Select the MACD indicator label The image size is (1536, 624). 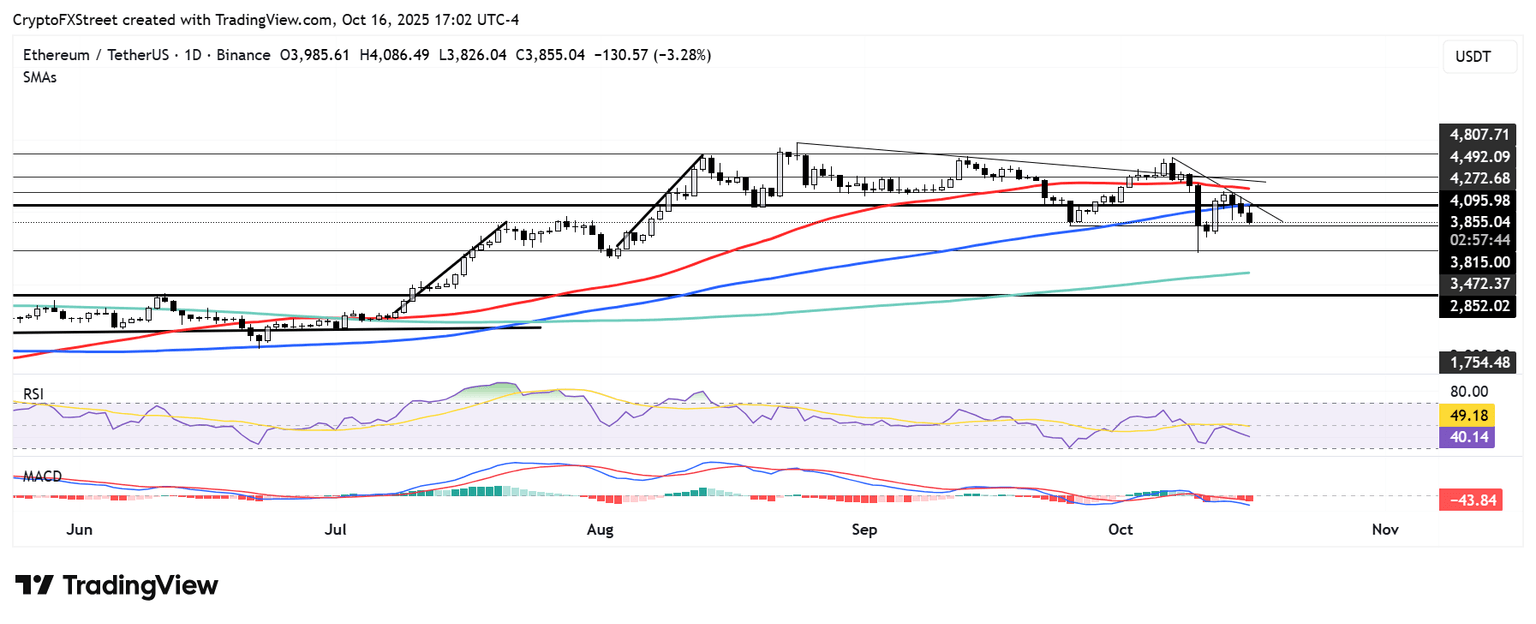click(43, 477)
